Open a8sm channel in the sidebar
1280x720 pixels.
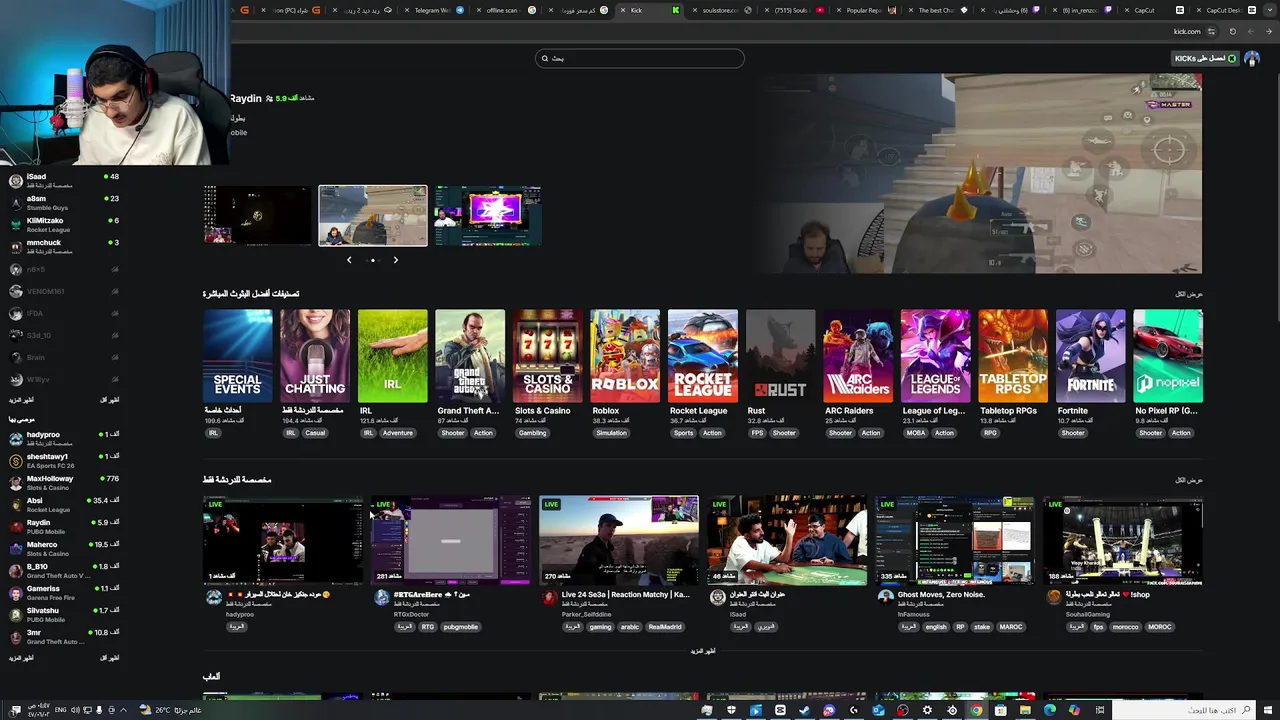pyautogui.click(x=62, y=203)
